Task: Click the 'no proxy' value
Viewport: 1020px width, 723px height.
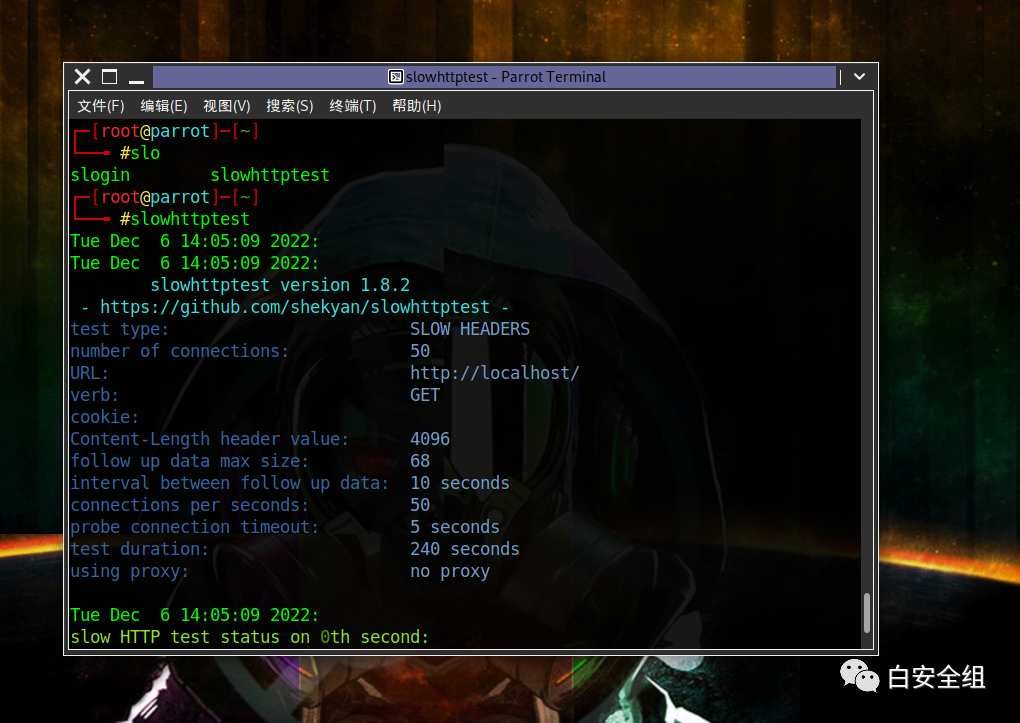Action: pos(450,571)
